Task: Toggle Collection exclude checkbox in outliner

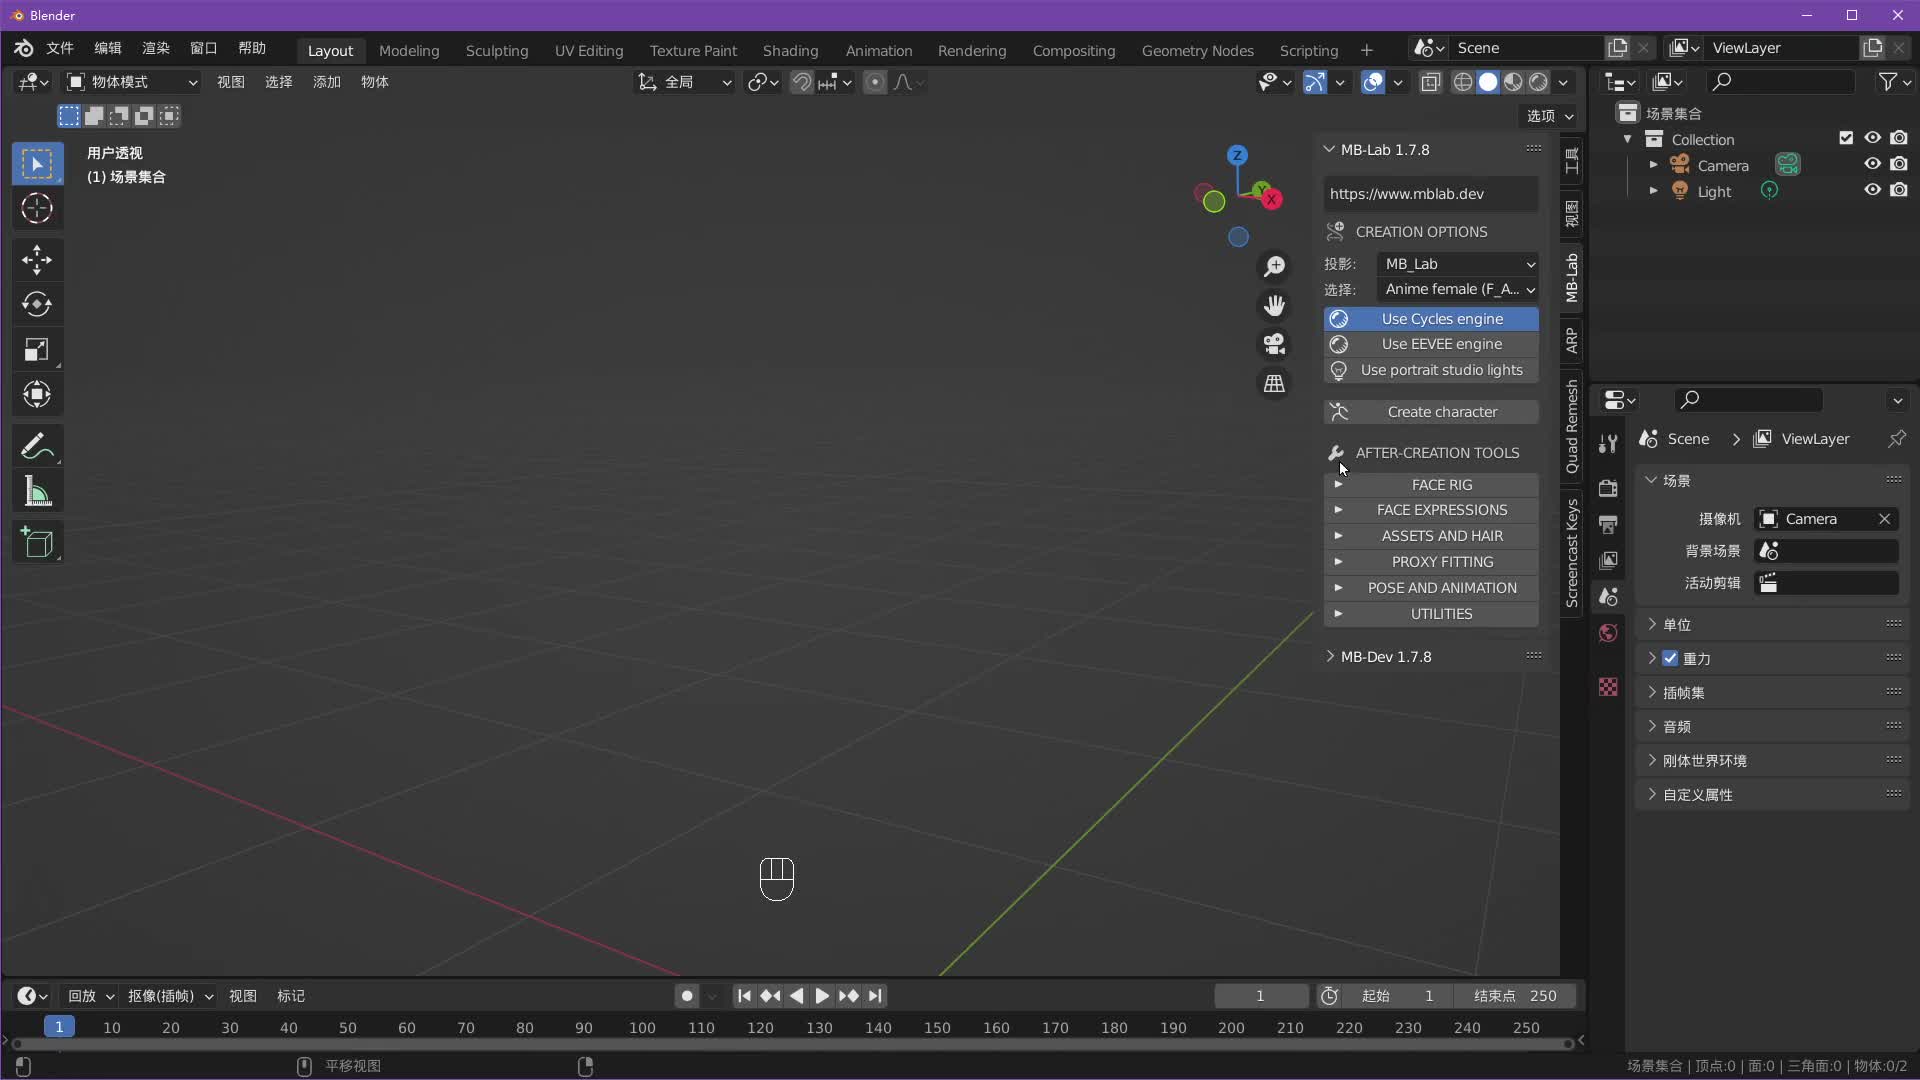Action: pos(1846,138)
